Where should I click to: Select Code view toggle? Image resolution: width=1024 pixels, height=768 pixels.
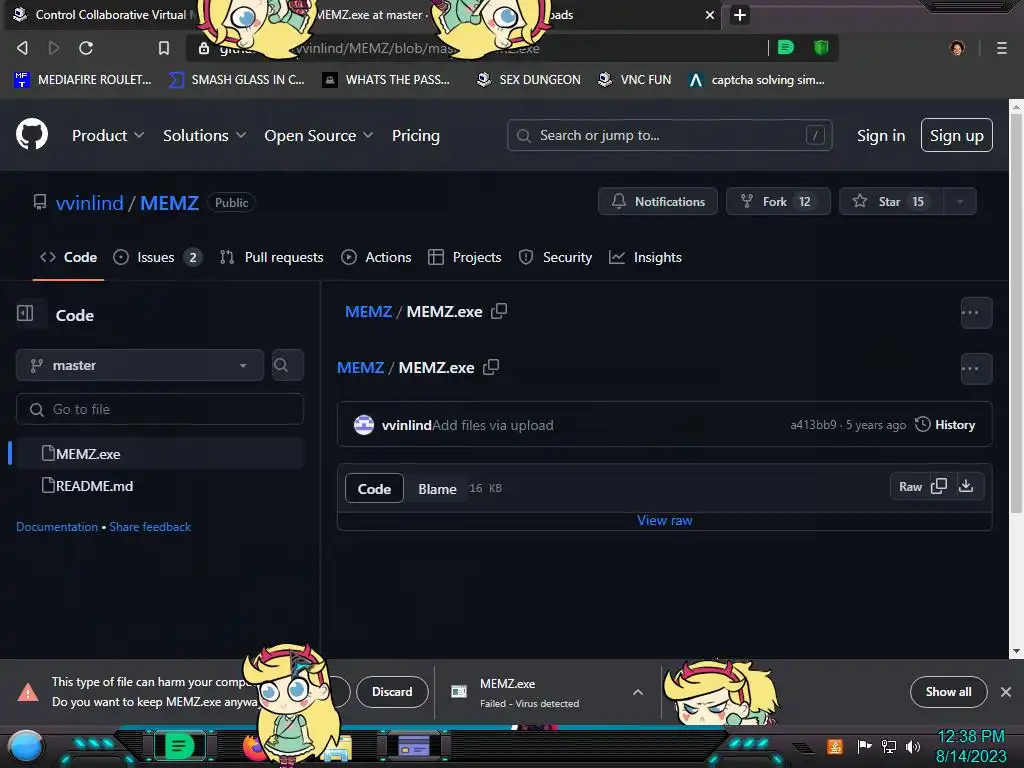pos(374,488)
